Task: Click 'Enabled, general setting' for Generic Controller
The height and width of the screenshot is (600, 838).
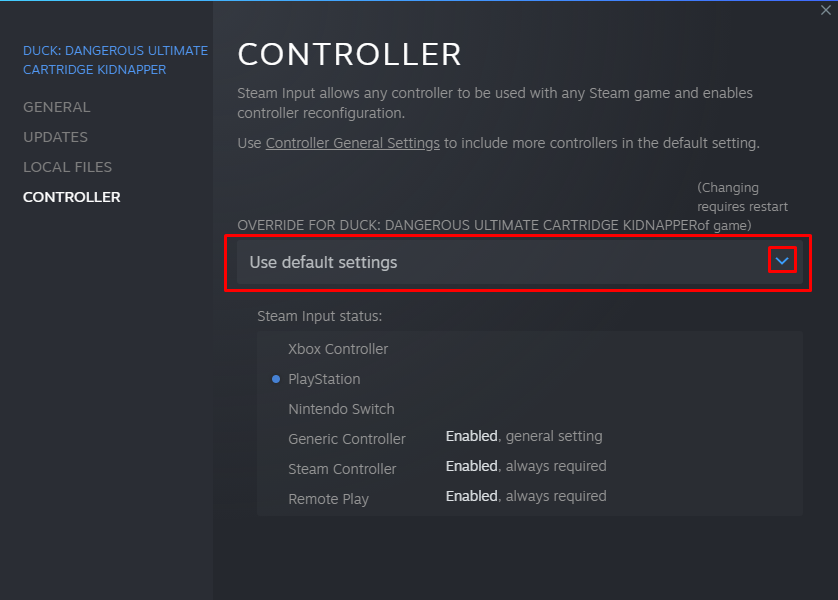Action: 523,436
